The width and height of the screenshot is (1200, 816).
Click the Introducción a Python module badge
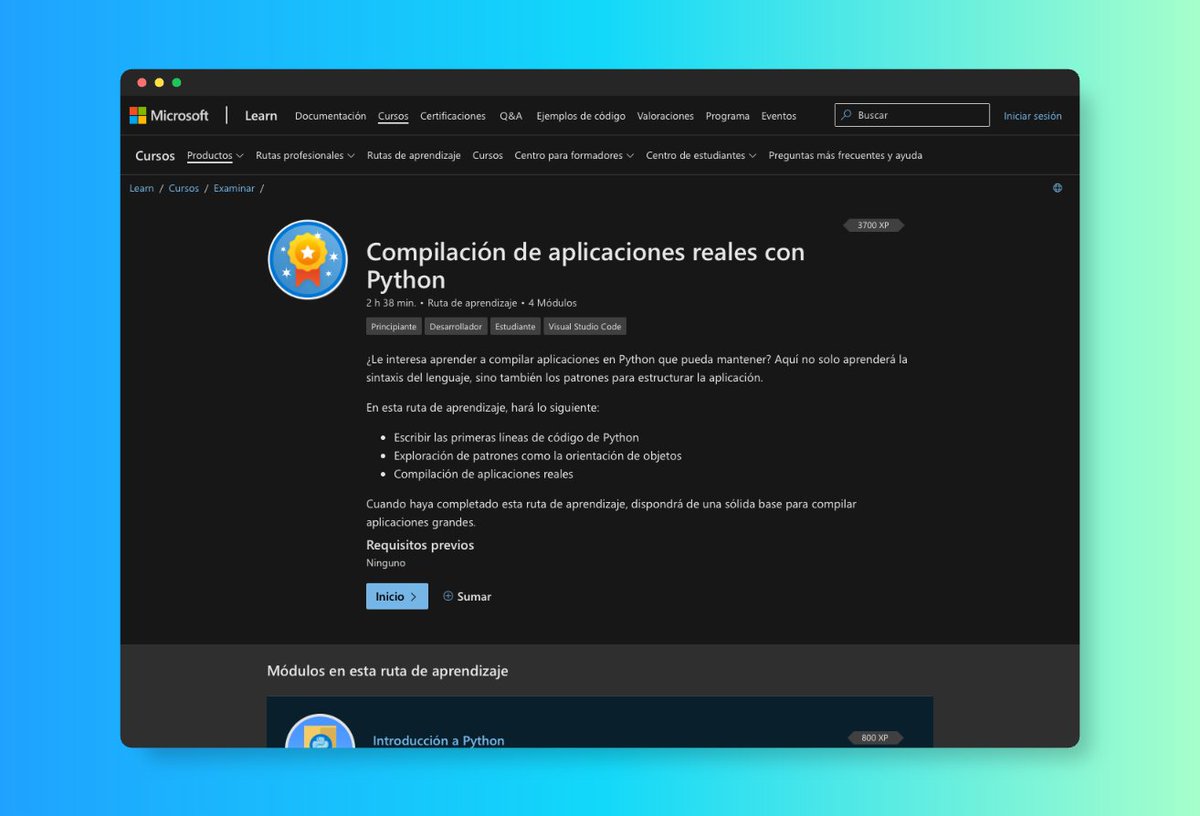coord(320,732)
